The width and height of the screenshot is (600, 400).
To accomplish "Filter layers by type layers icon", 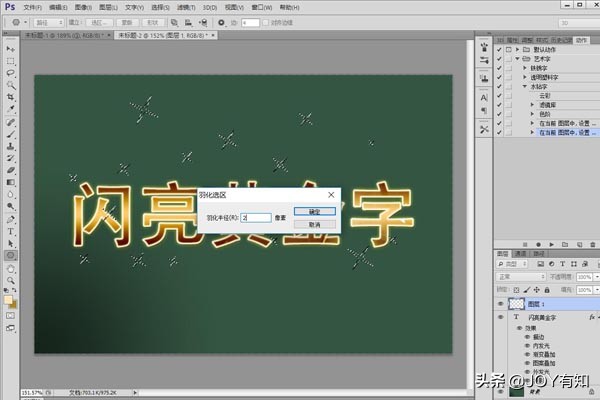I will click(x=562, y=264).
